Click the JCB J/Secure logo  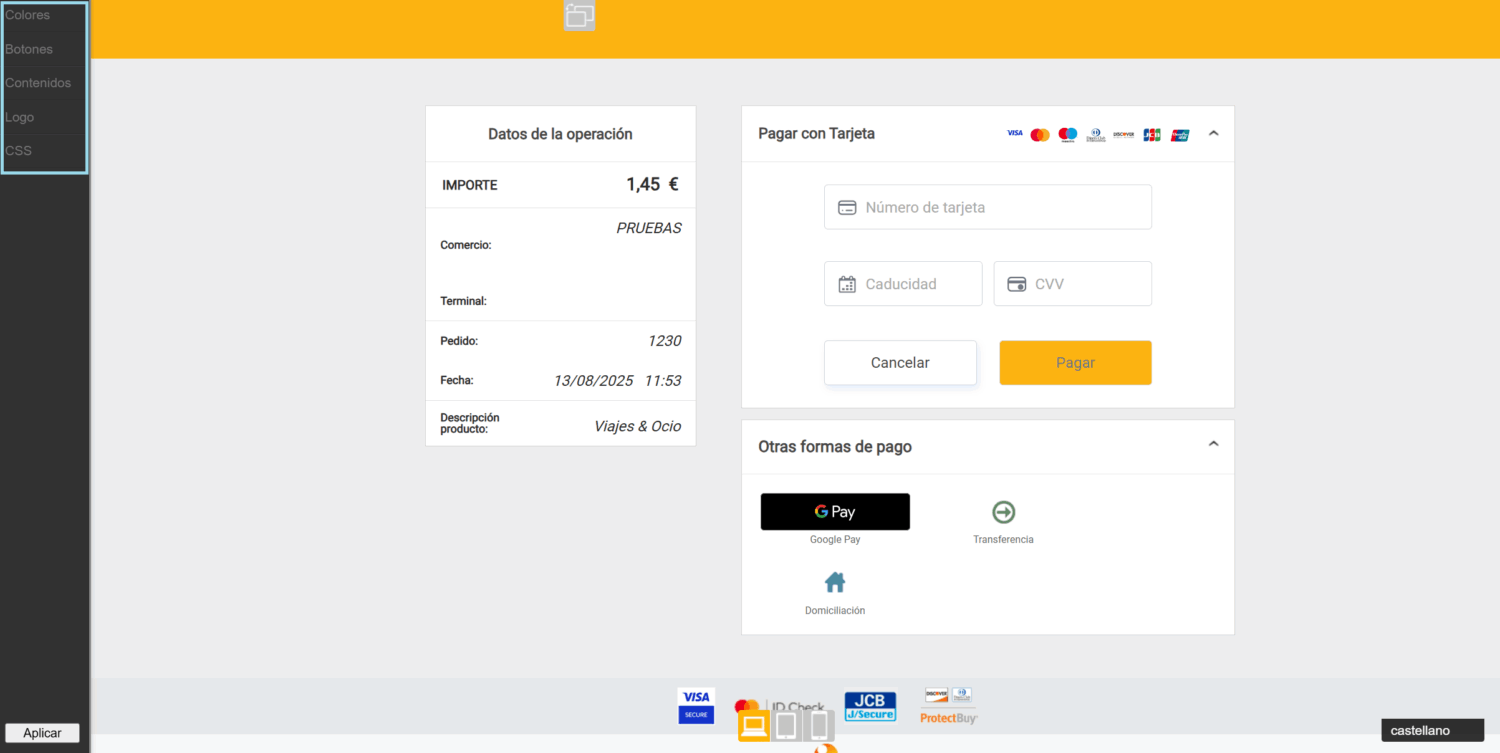pos(870,706)
